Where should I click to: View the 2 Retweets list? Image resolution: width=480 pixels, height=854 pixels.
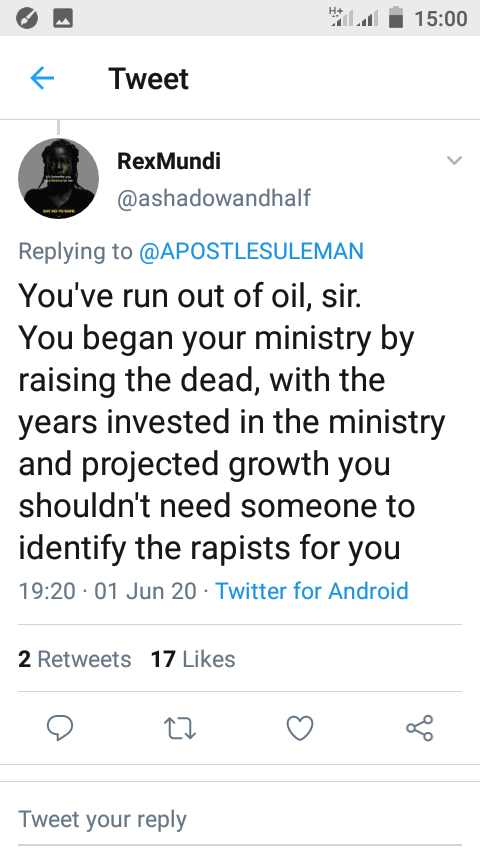(75, 659)
